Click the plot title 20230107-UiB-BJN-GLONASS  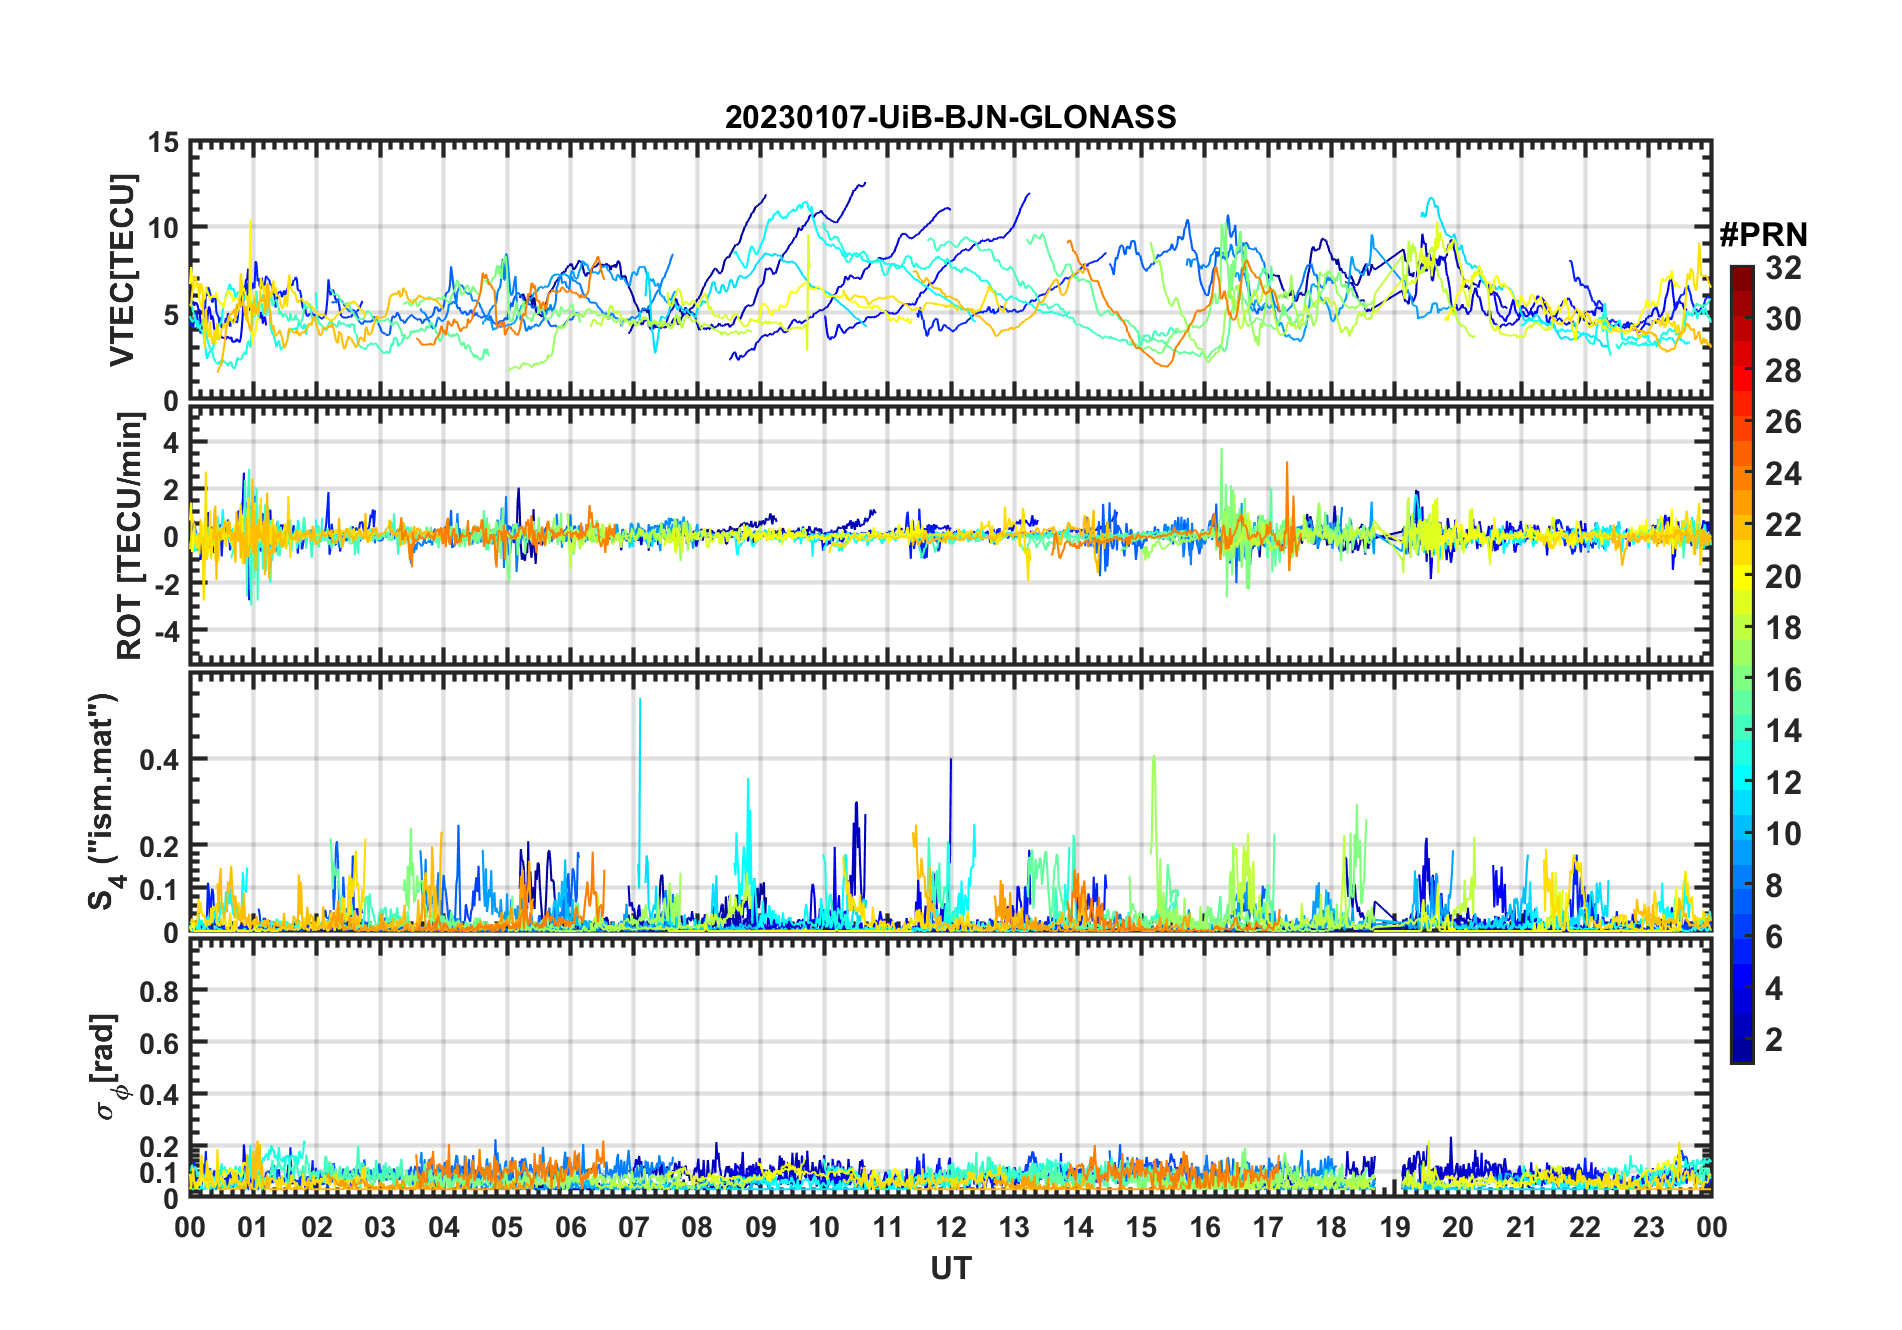(x=950, y=118)
